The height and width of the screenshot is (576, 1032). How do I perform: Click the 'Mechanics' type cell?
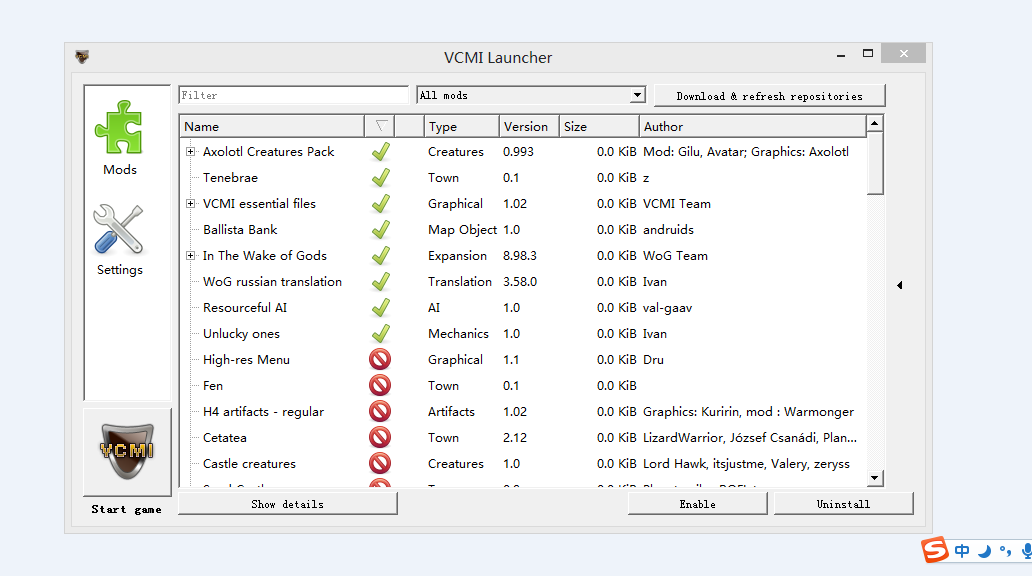pos(458,334)
